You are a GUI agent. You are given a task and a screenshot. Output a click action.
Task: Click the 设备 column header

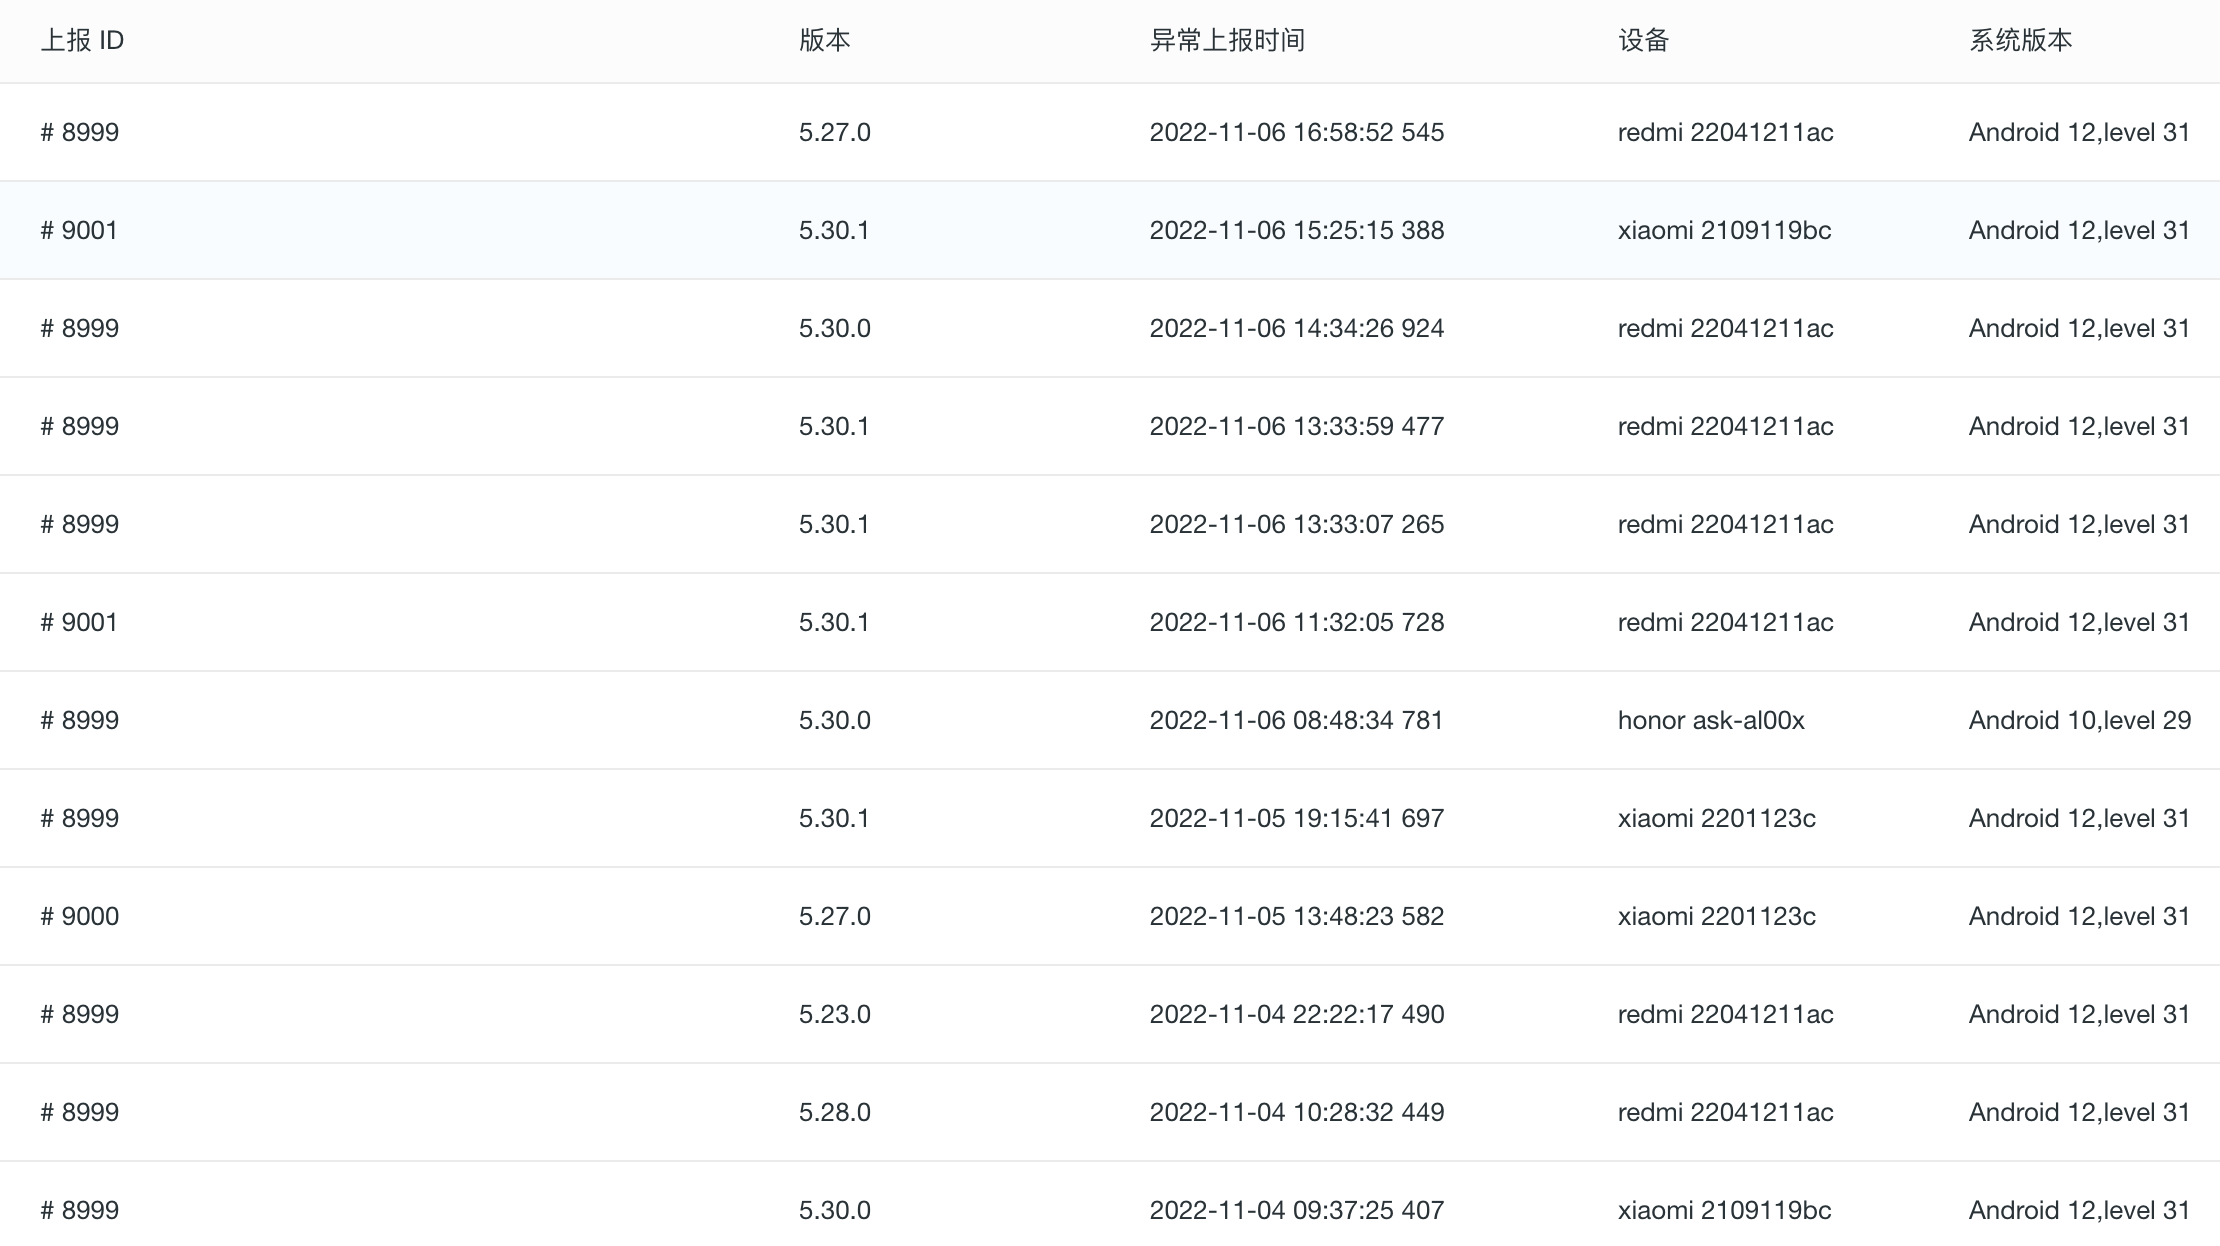click(x=1644, y=40)
